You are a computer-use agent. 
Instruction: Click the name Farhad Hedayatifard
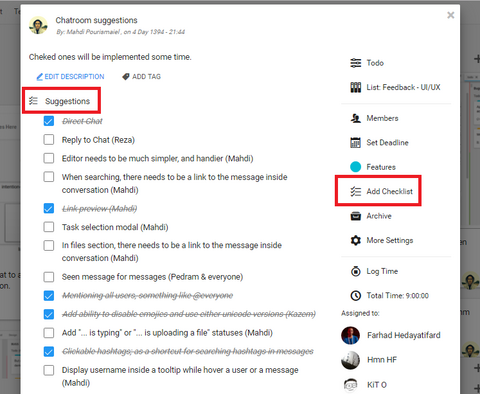404,335
